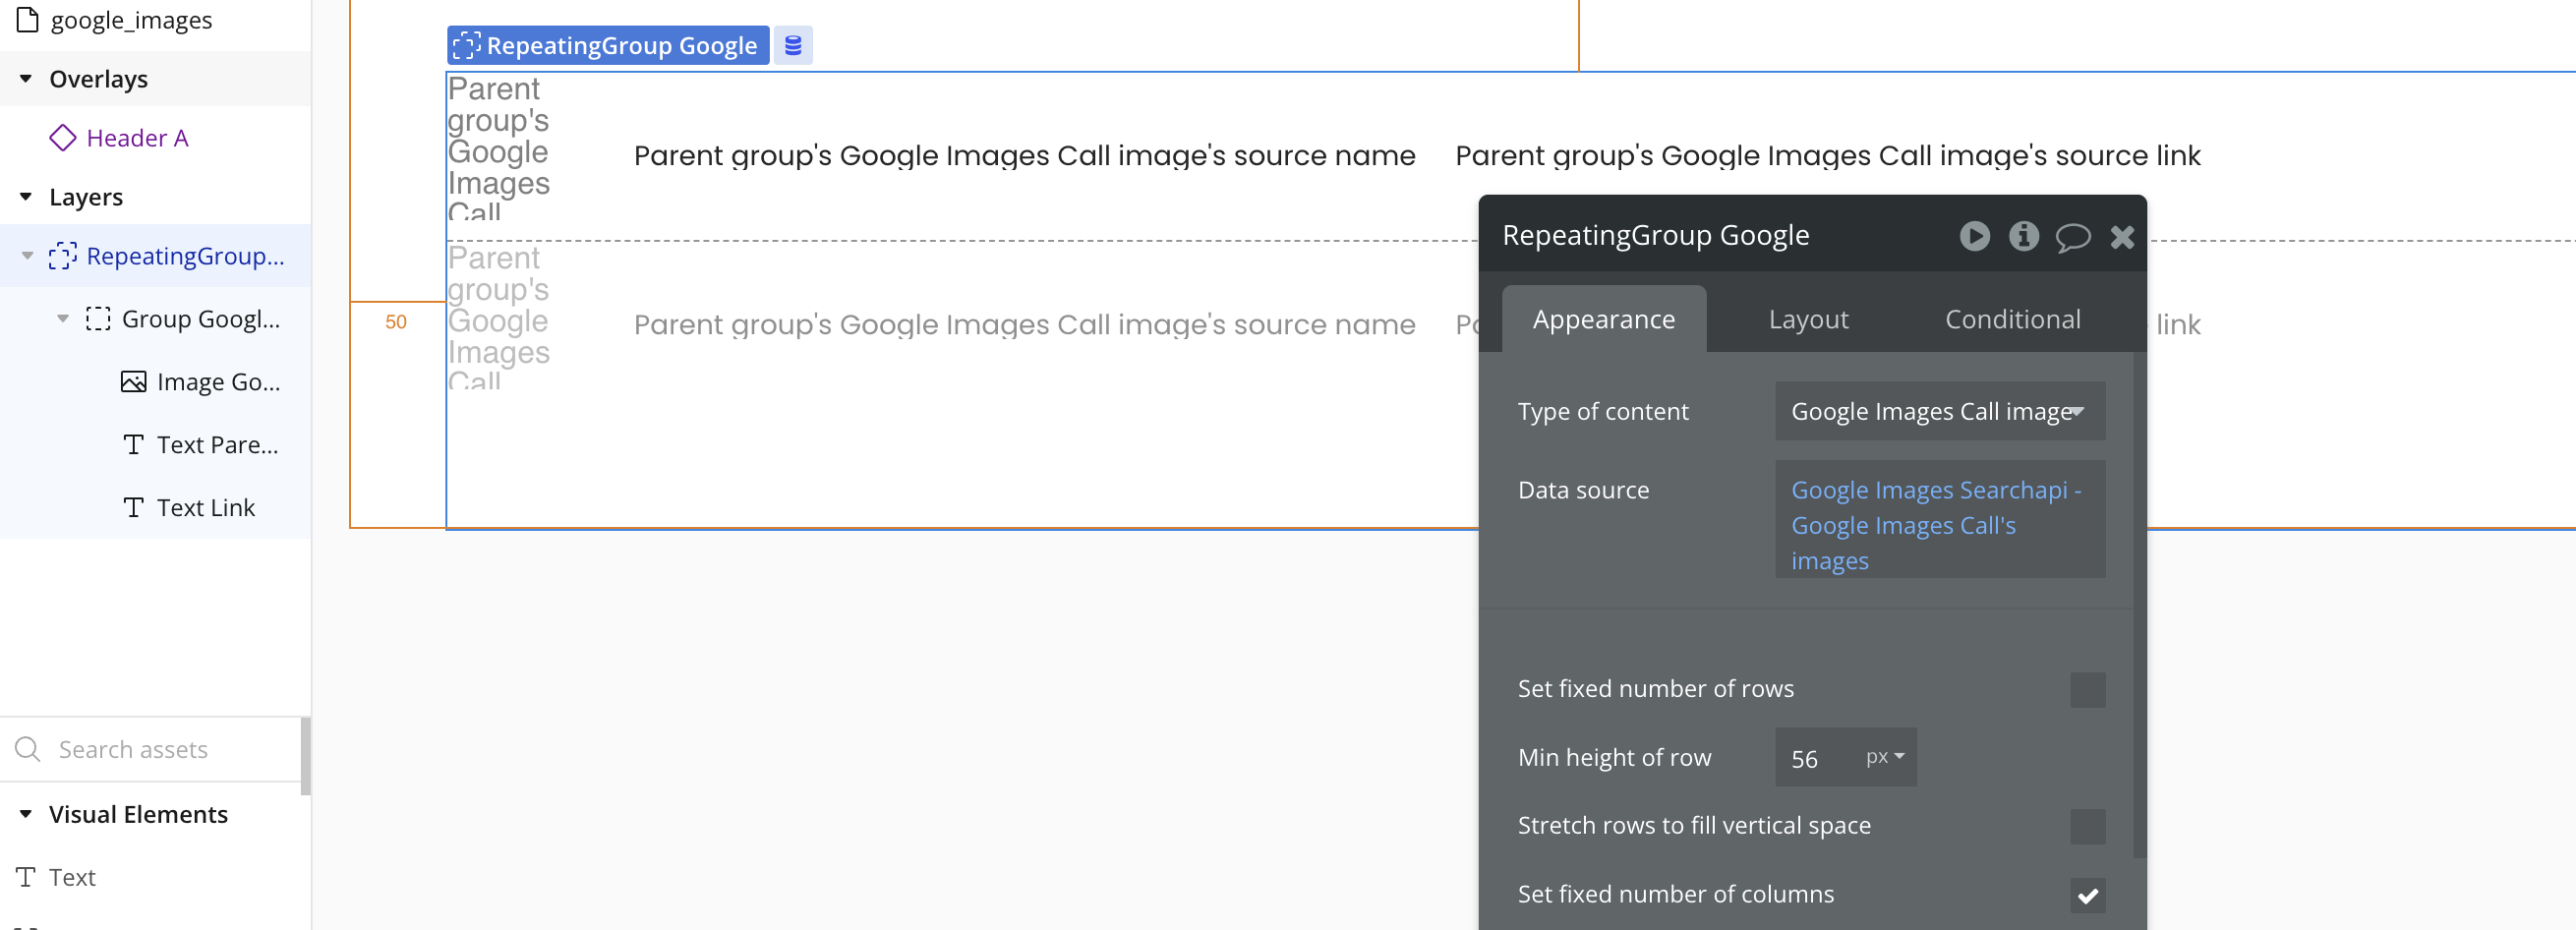Toggle Stretch rows to fill vertical space

(2086, 826)
